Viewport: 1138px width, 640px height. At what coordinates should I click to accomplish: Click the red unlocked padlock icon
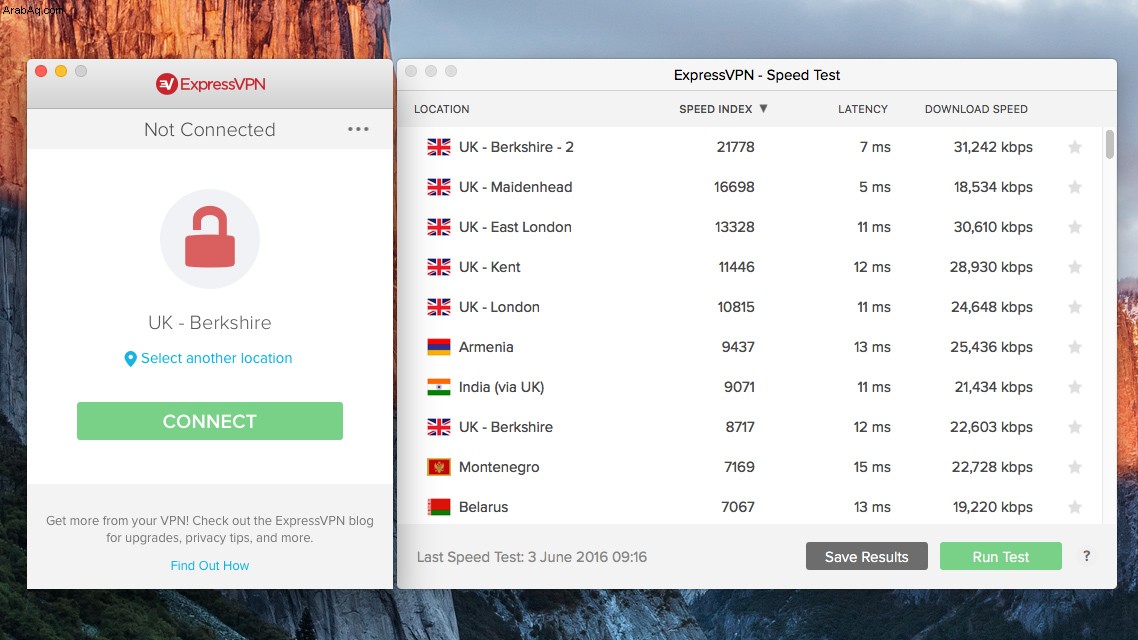pos(210,238)
